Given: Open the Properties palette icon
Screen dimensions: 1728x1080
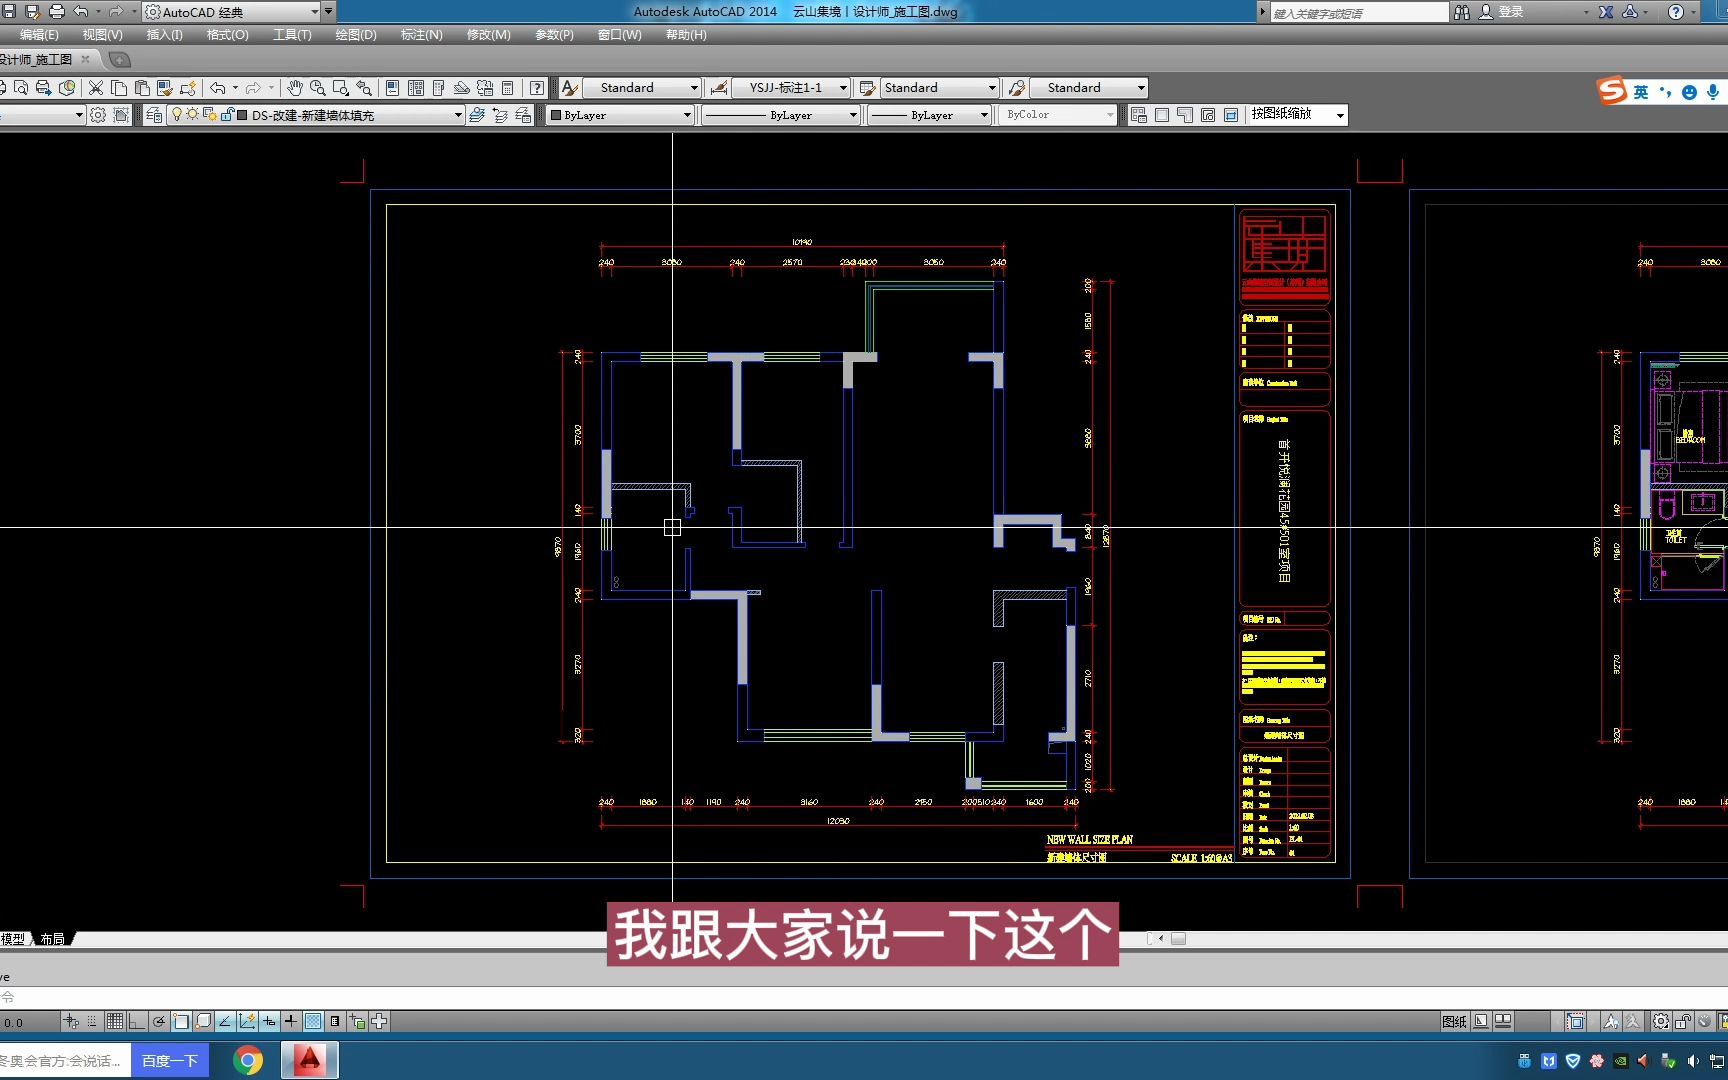Looking at the screenshot, I should 392,88.
